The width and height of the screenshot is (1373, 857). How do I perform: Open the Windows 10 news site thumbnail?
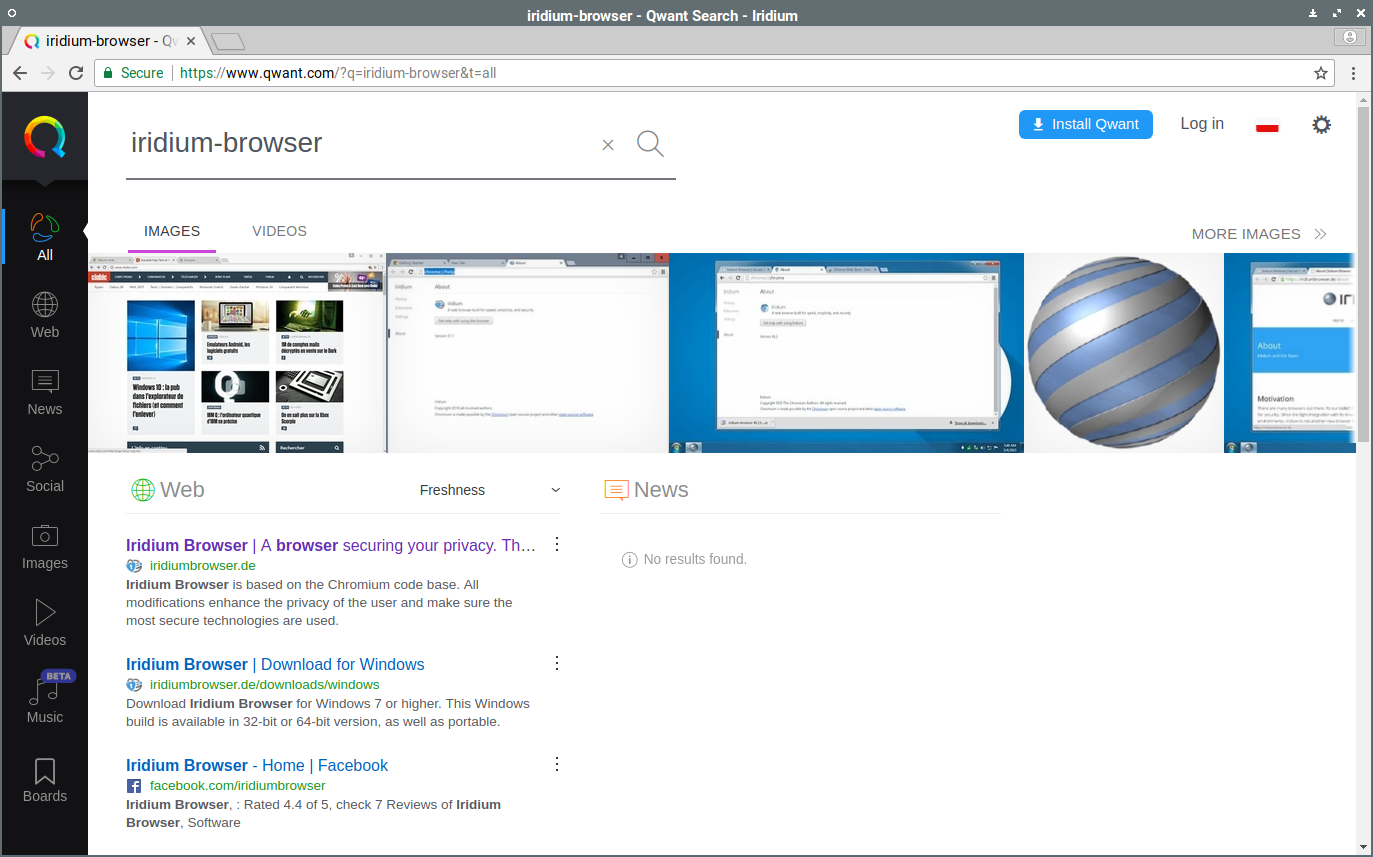click(x=236, y=353)
